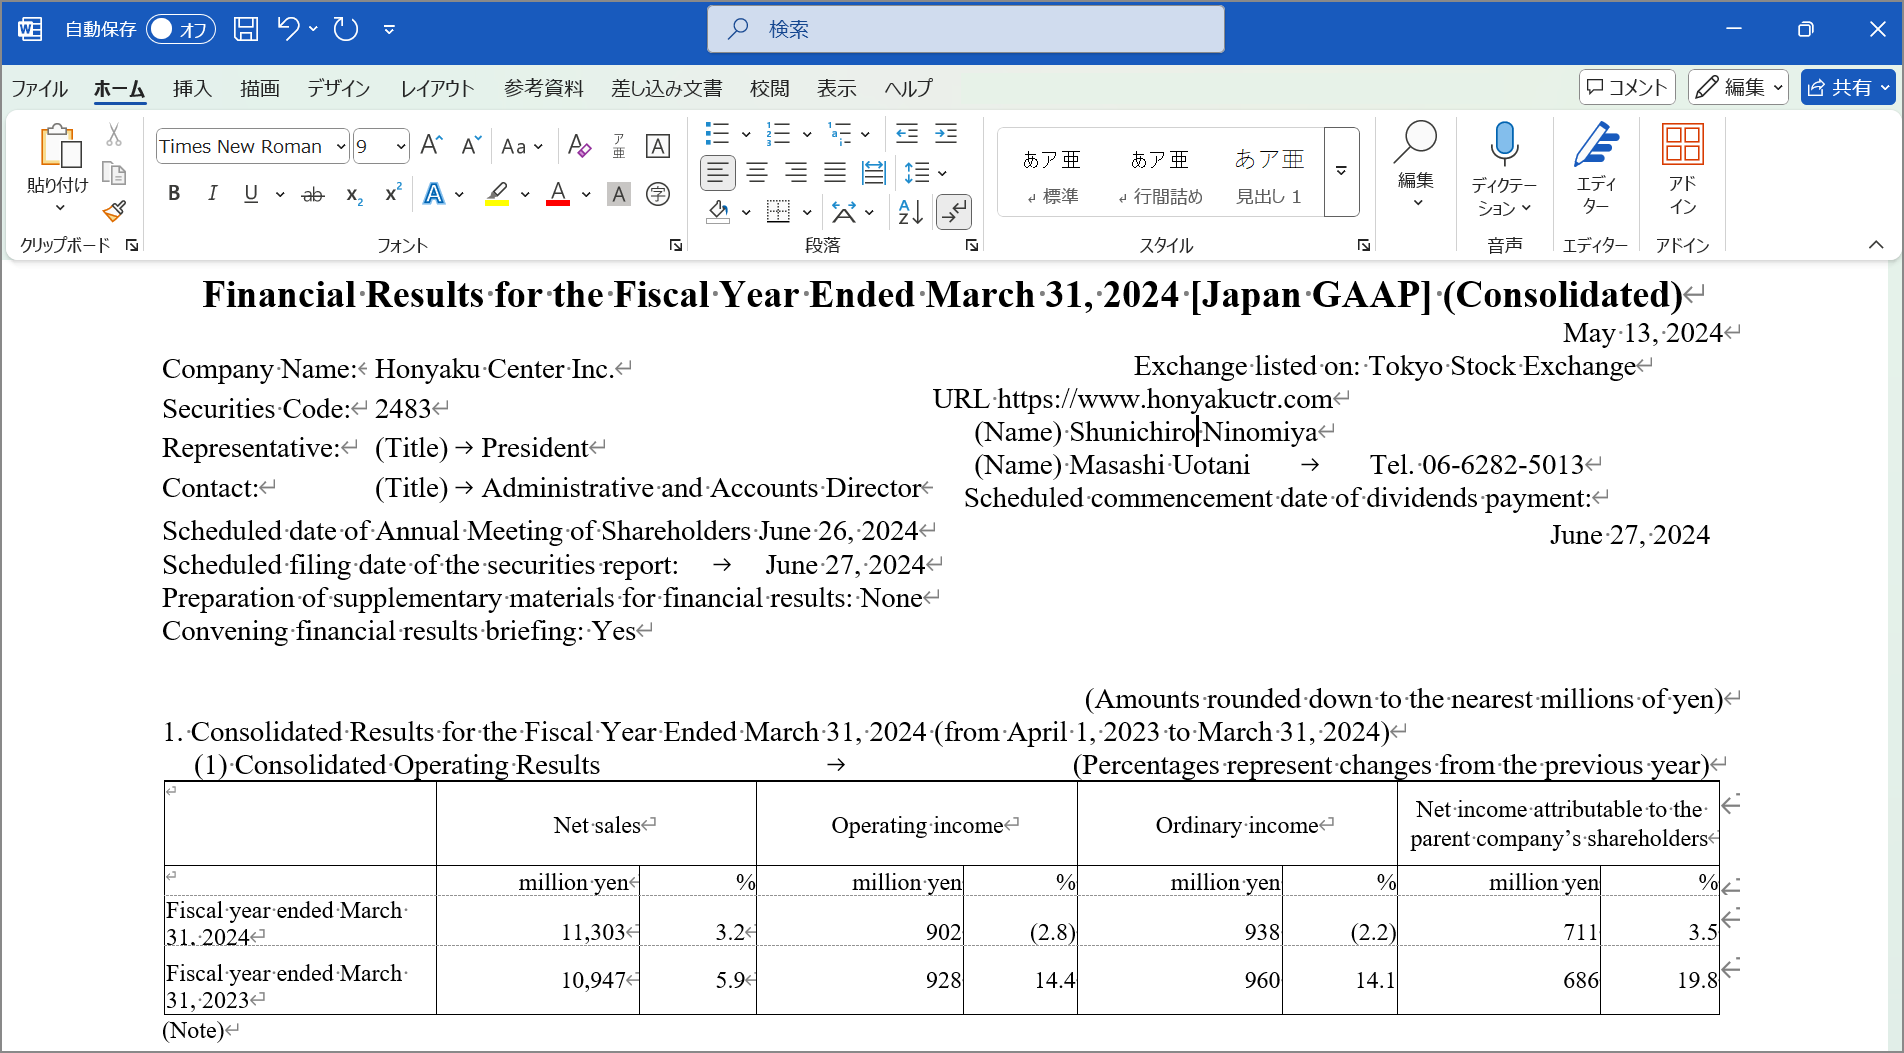Open the Editor review tool
The height and width of the screenshot is (1053, 1904).
coord(1596,168)
